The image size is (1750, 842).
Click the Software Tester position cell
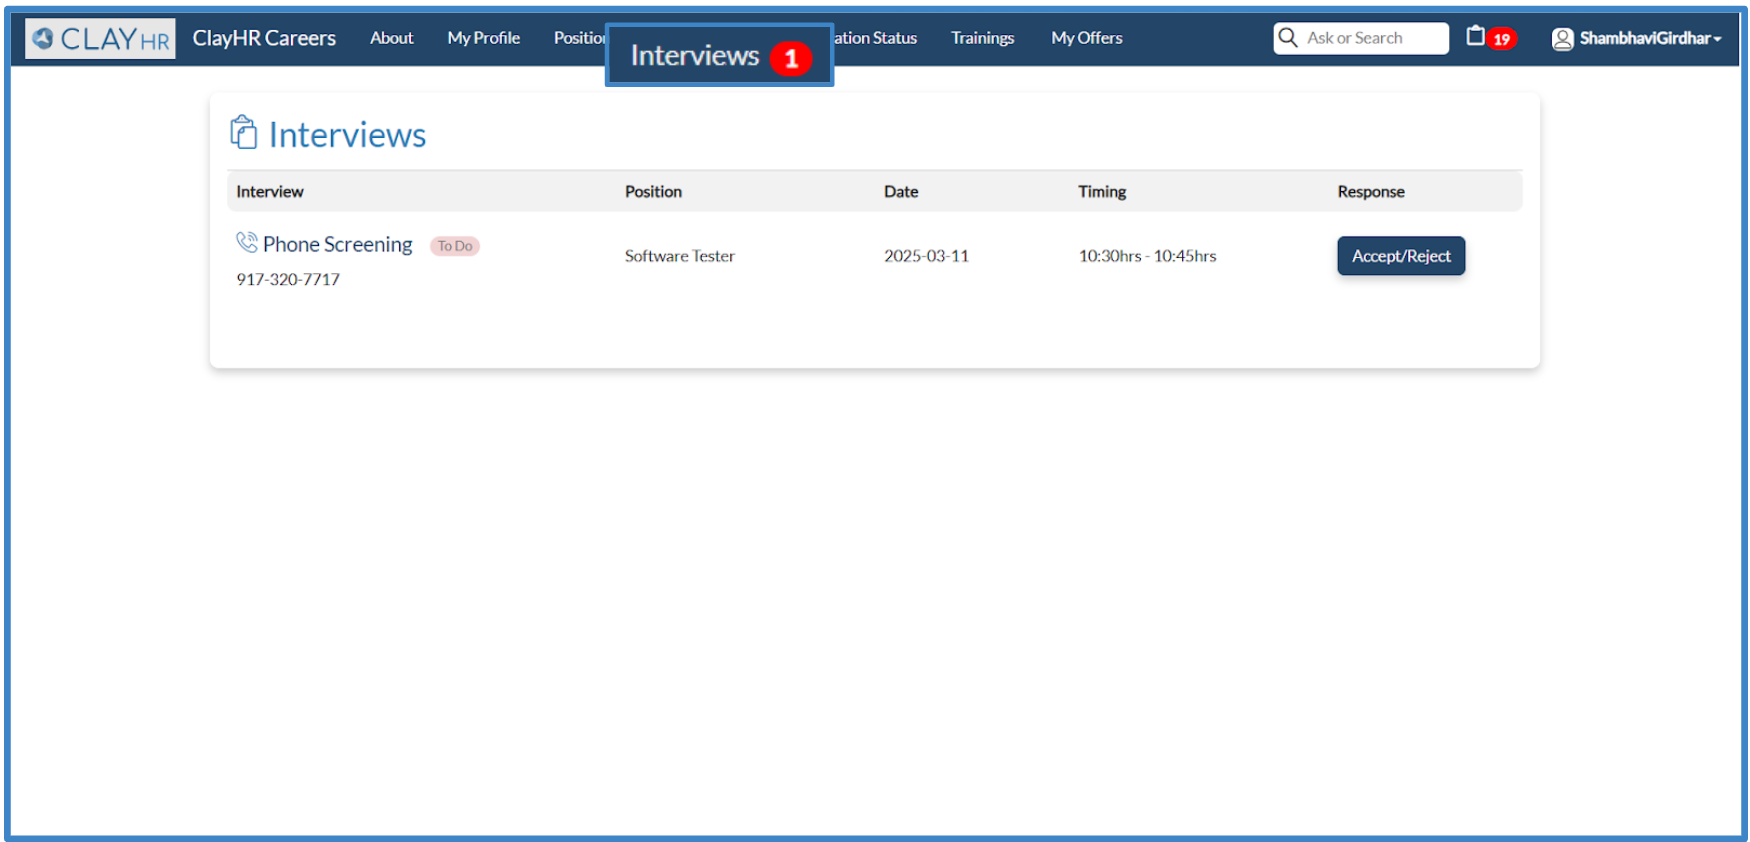click(x=680, y=256)
